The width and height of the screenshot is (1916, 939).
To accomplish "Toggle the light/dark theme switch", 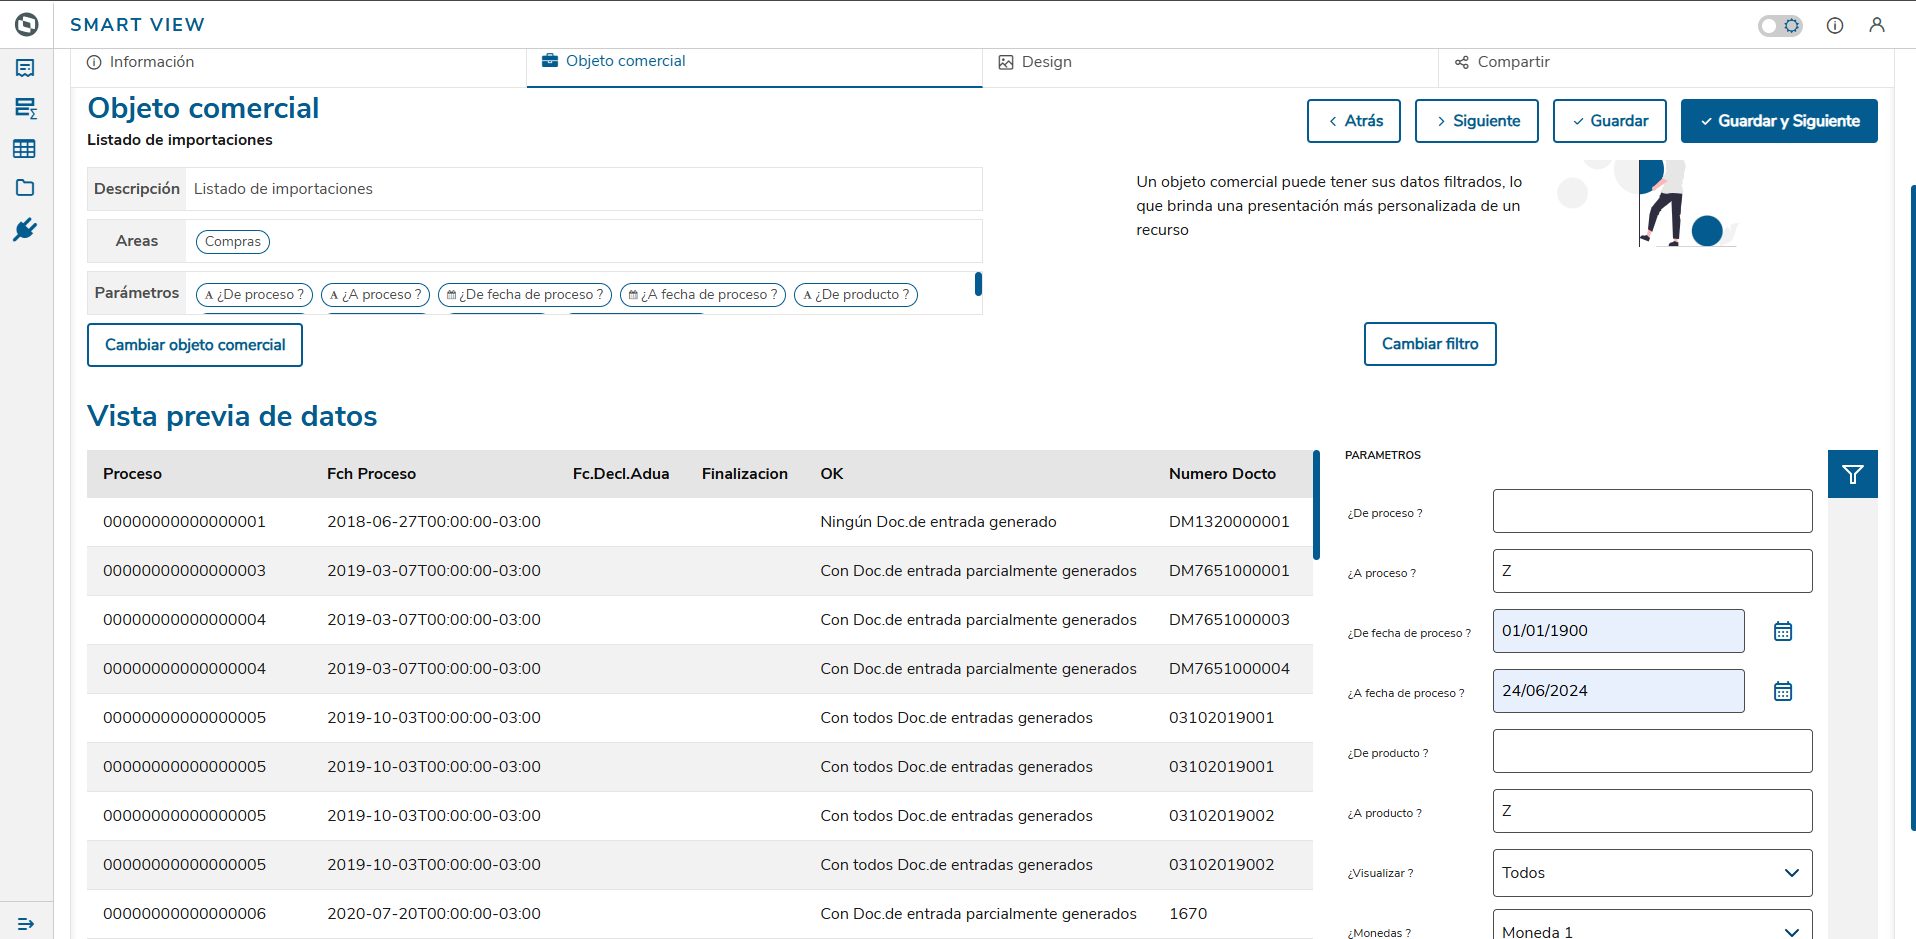I will [1780, 25].
